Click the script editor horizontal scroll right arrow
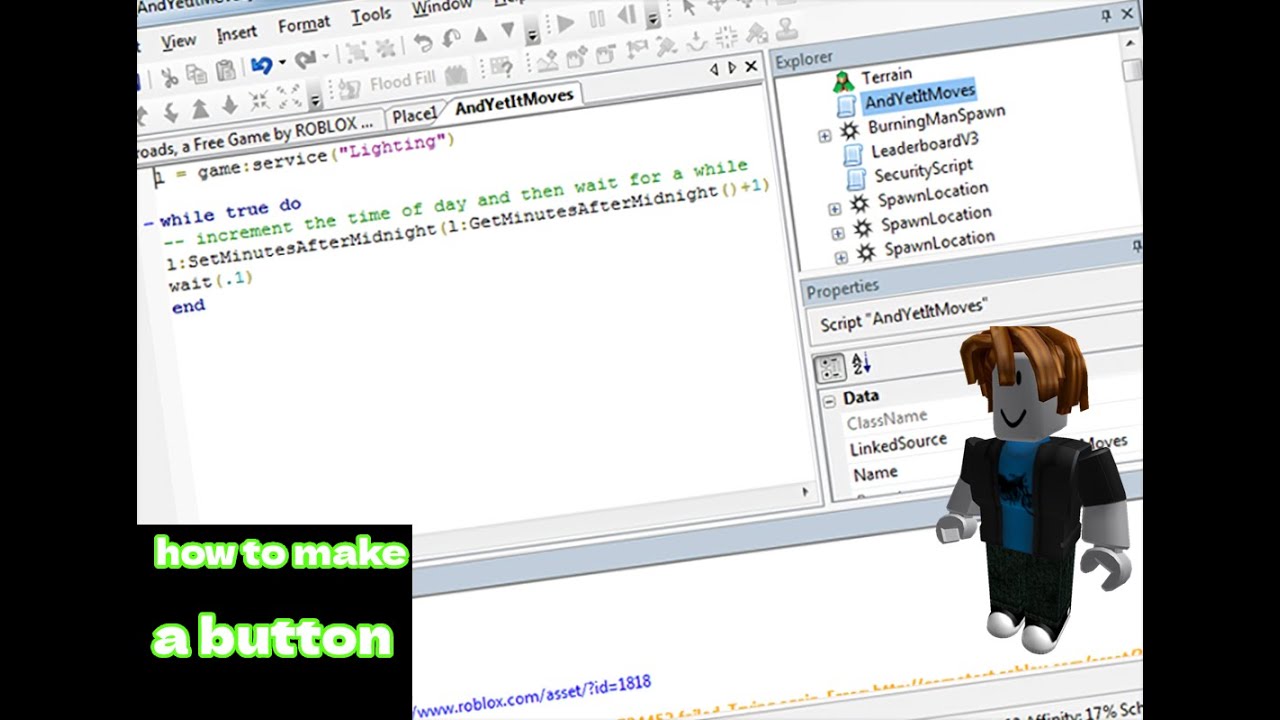This screenshot has width=1280, height=720. [805, 491]
